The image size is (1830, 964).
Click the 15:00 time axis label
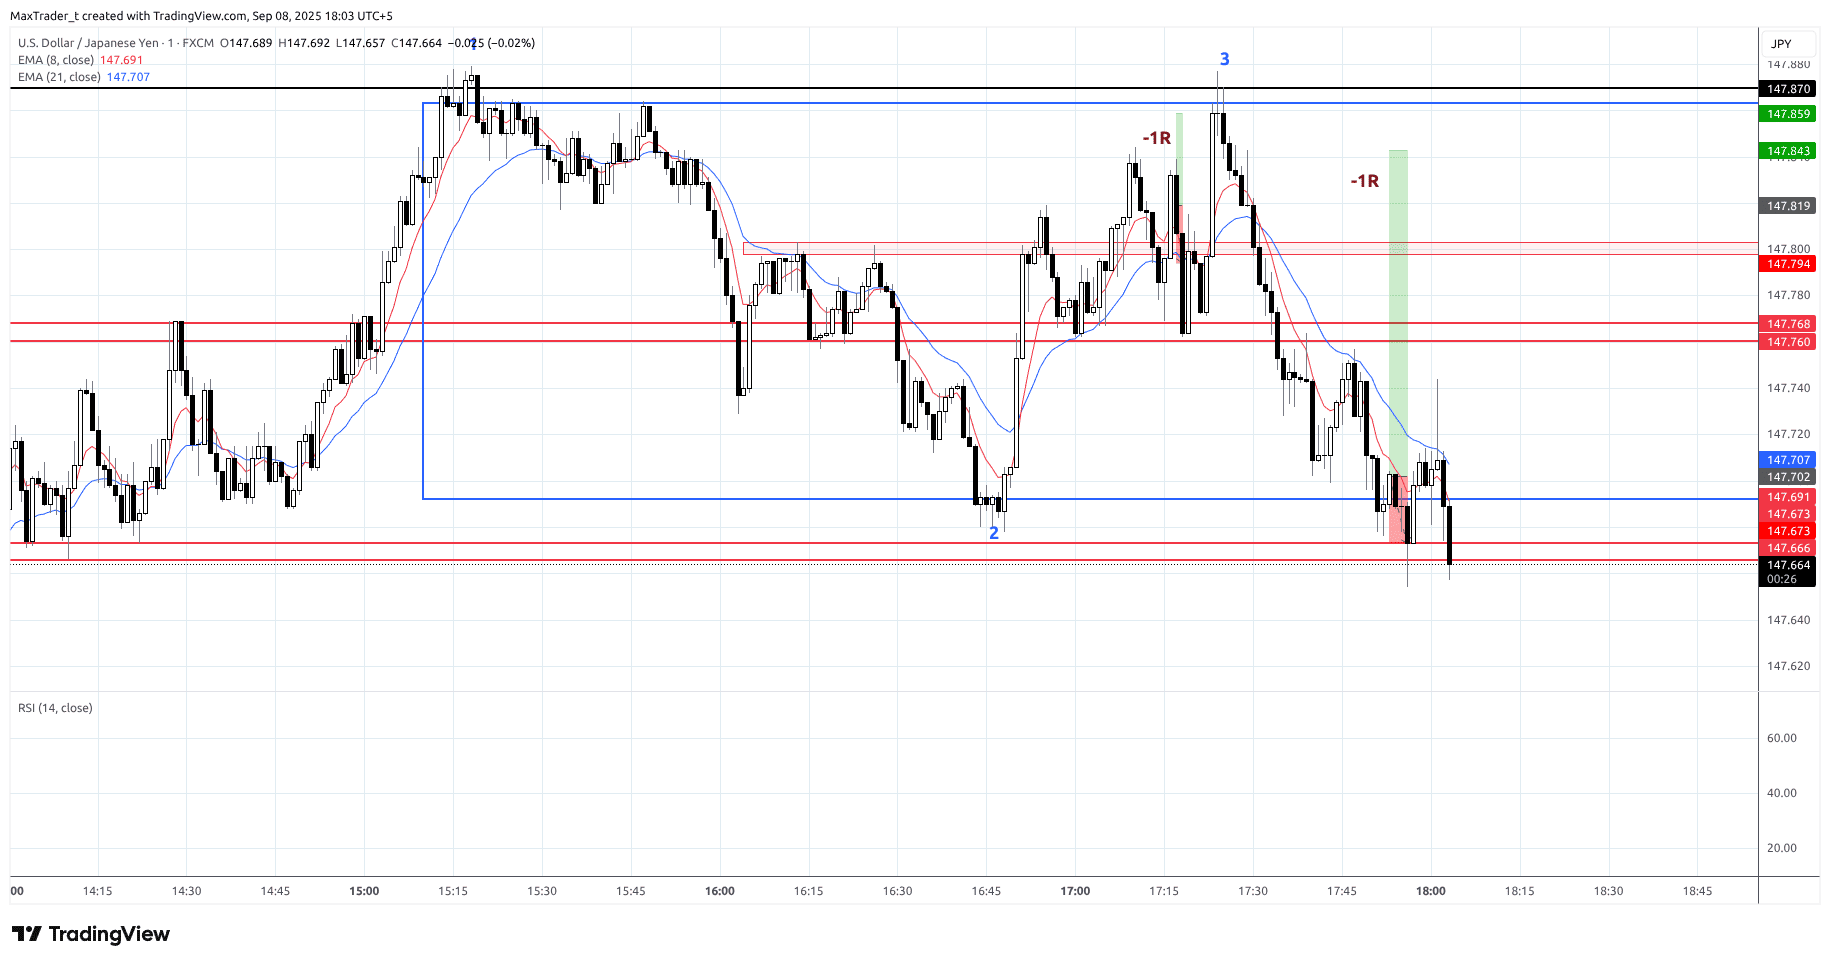click(x=364, y=891)
